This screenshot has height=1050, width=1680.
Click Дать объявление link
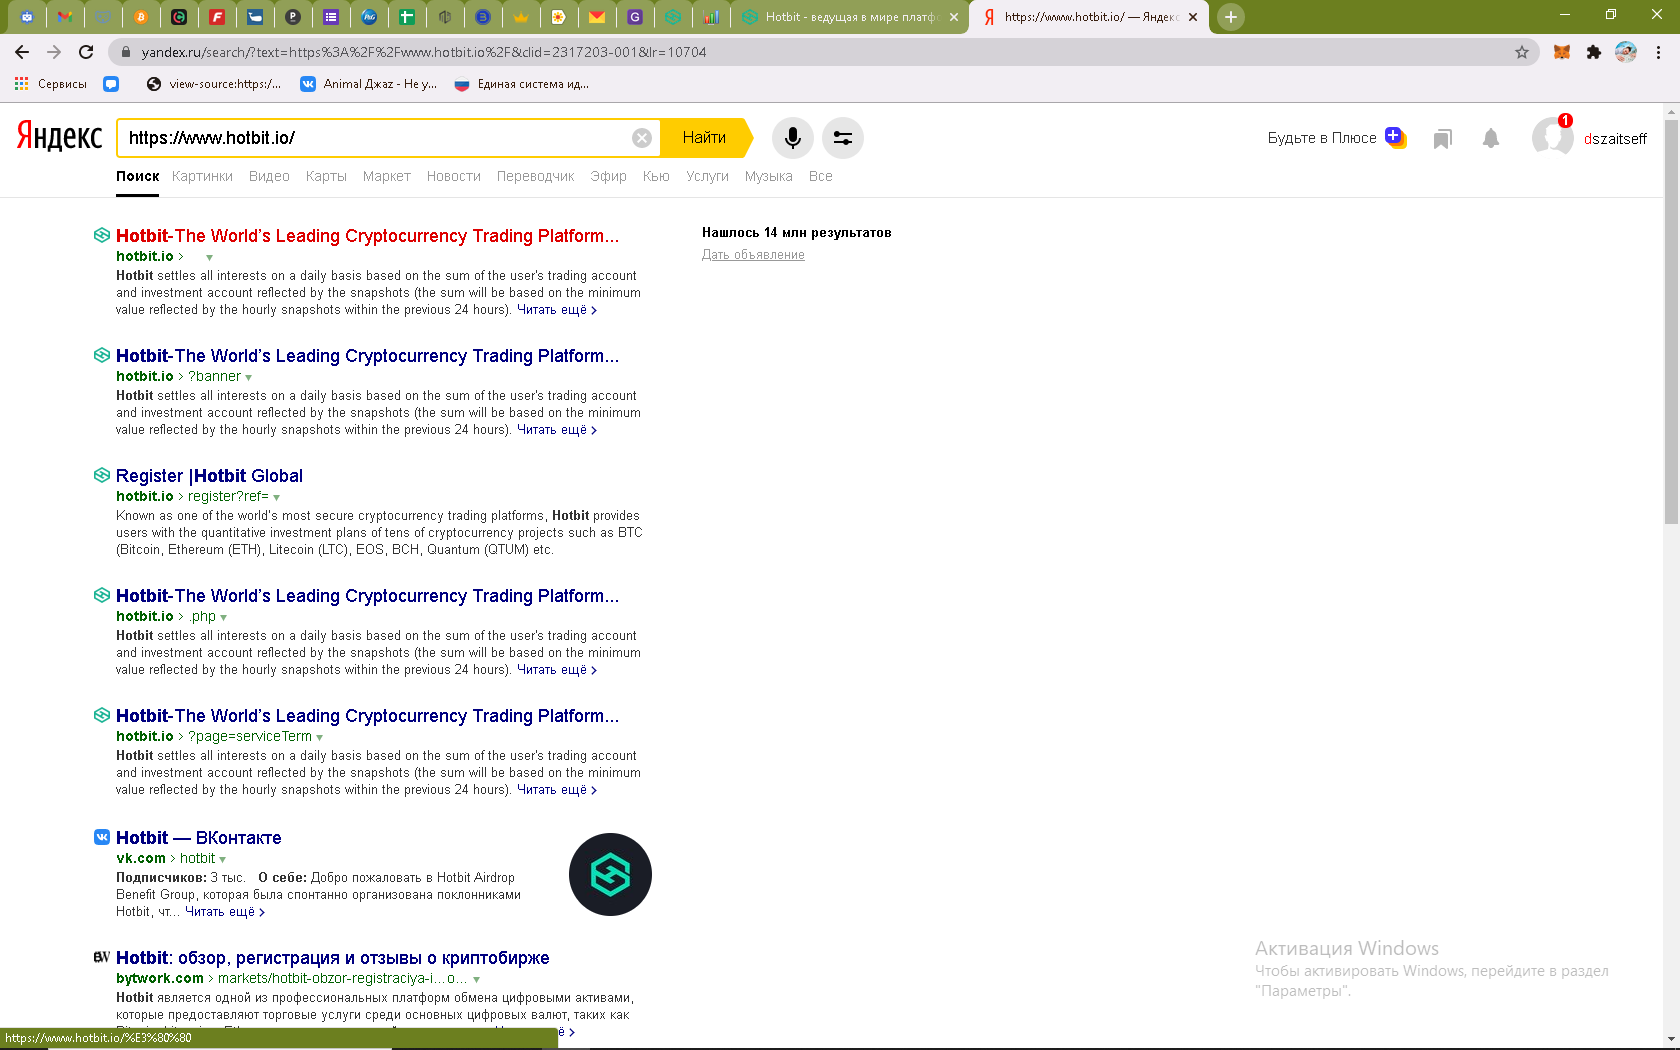pyautogui.click(x=753, y=255)
